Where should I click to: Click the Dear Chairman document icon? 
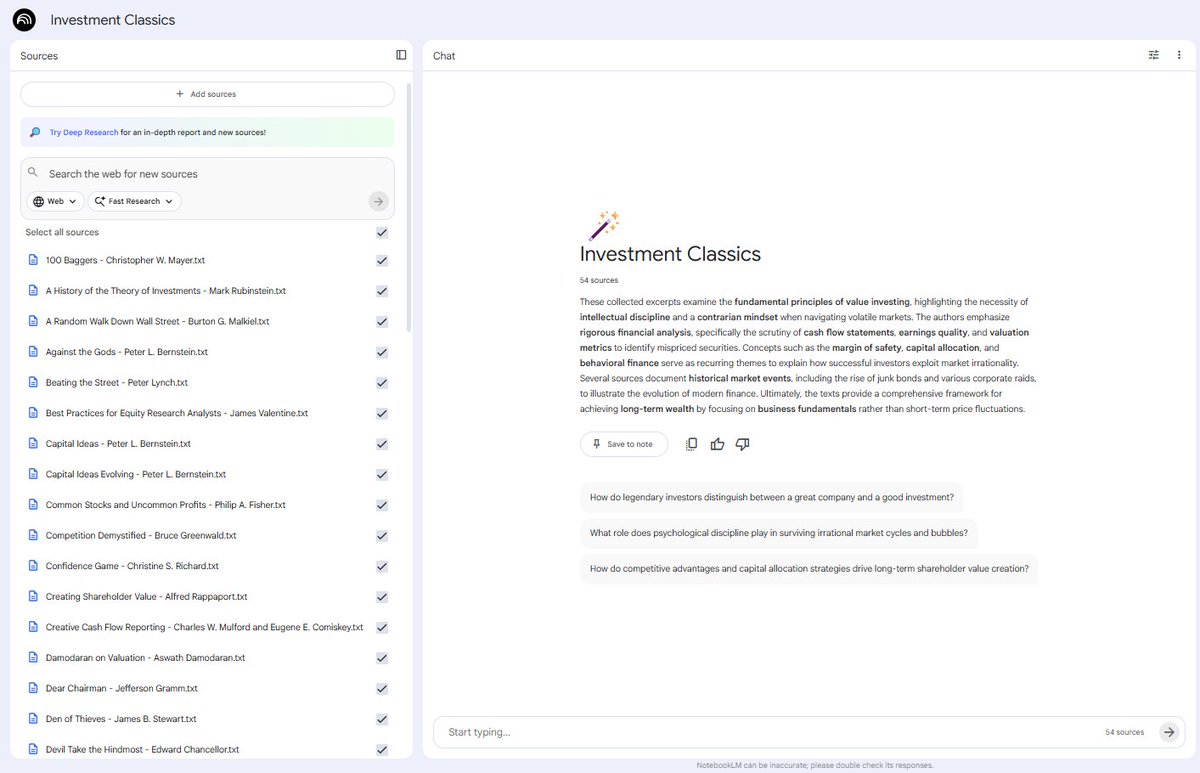click(33, 688)
